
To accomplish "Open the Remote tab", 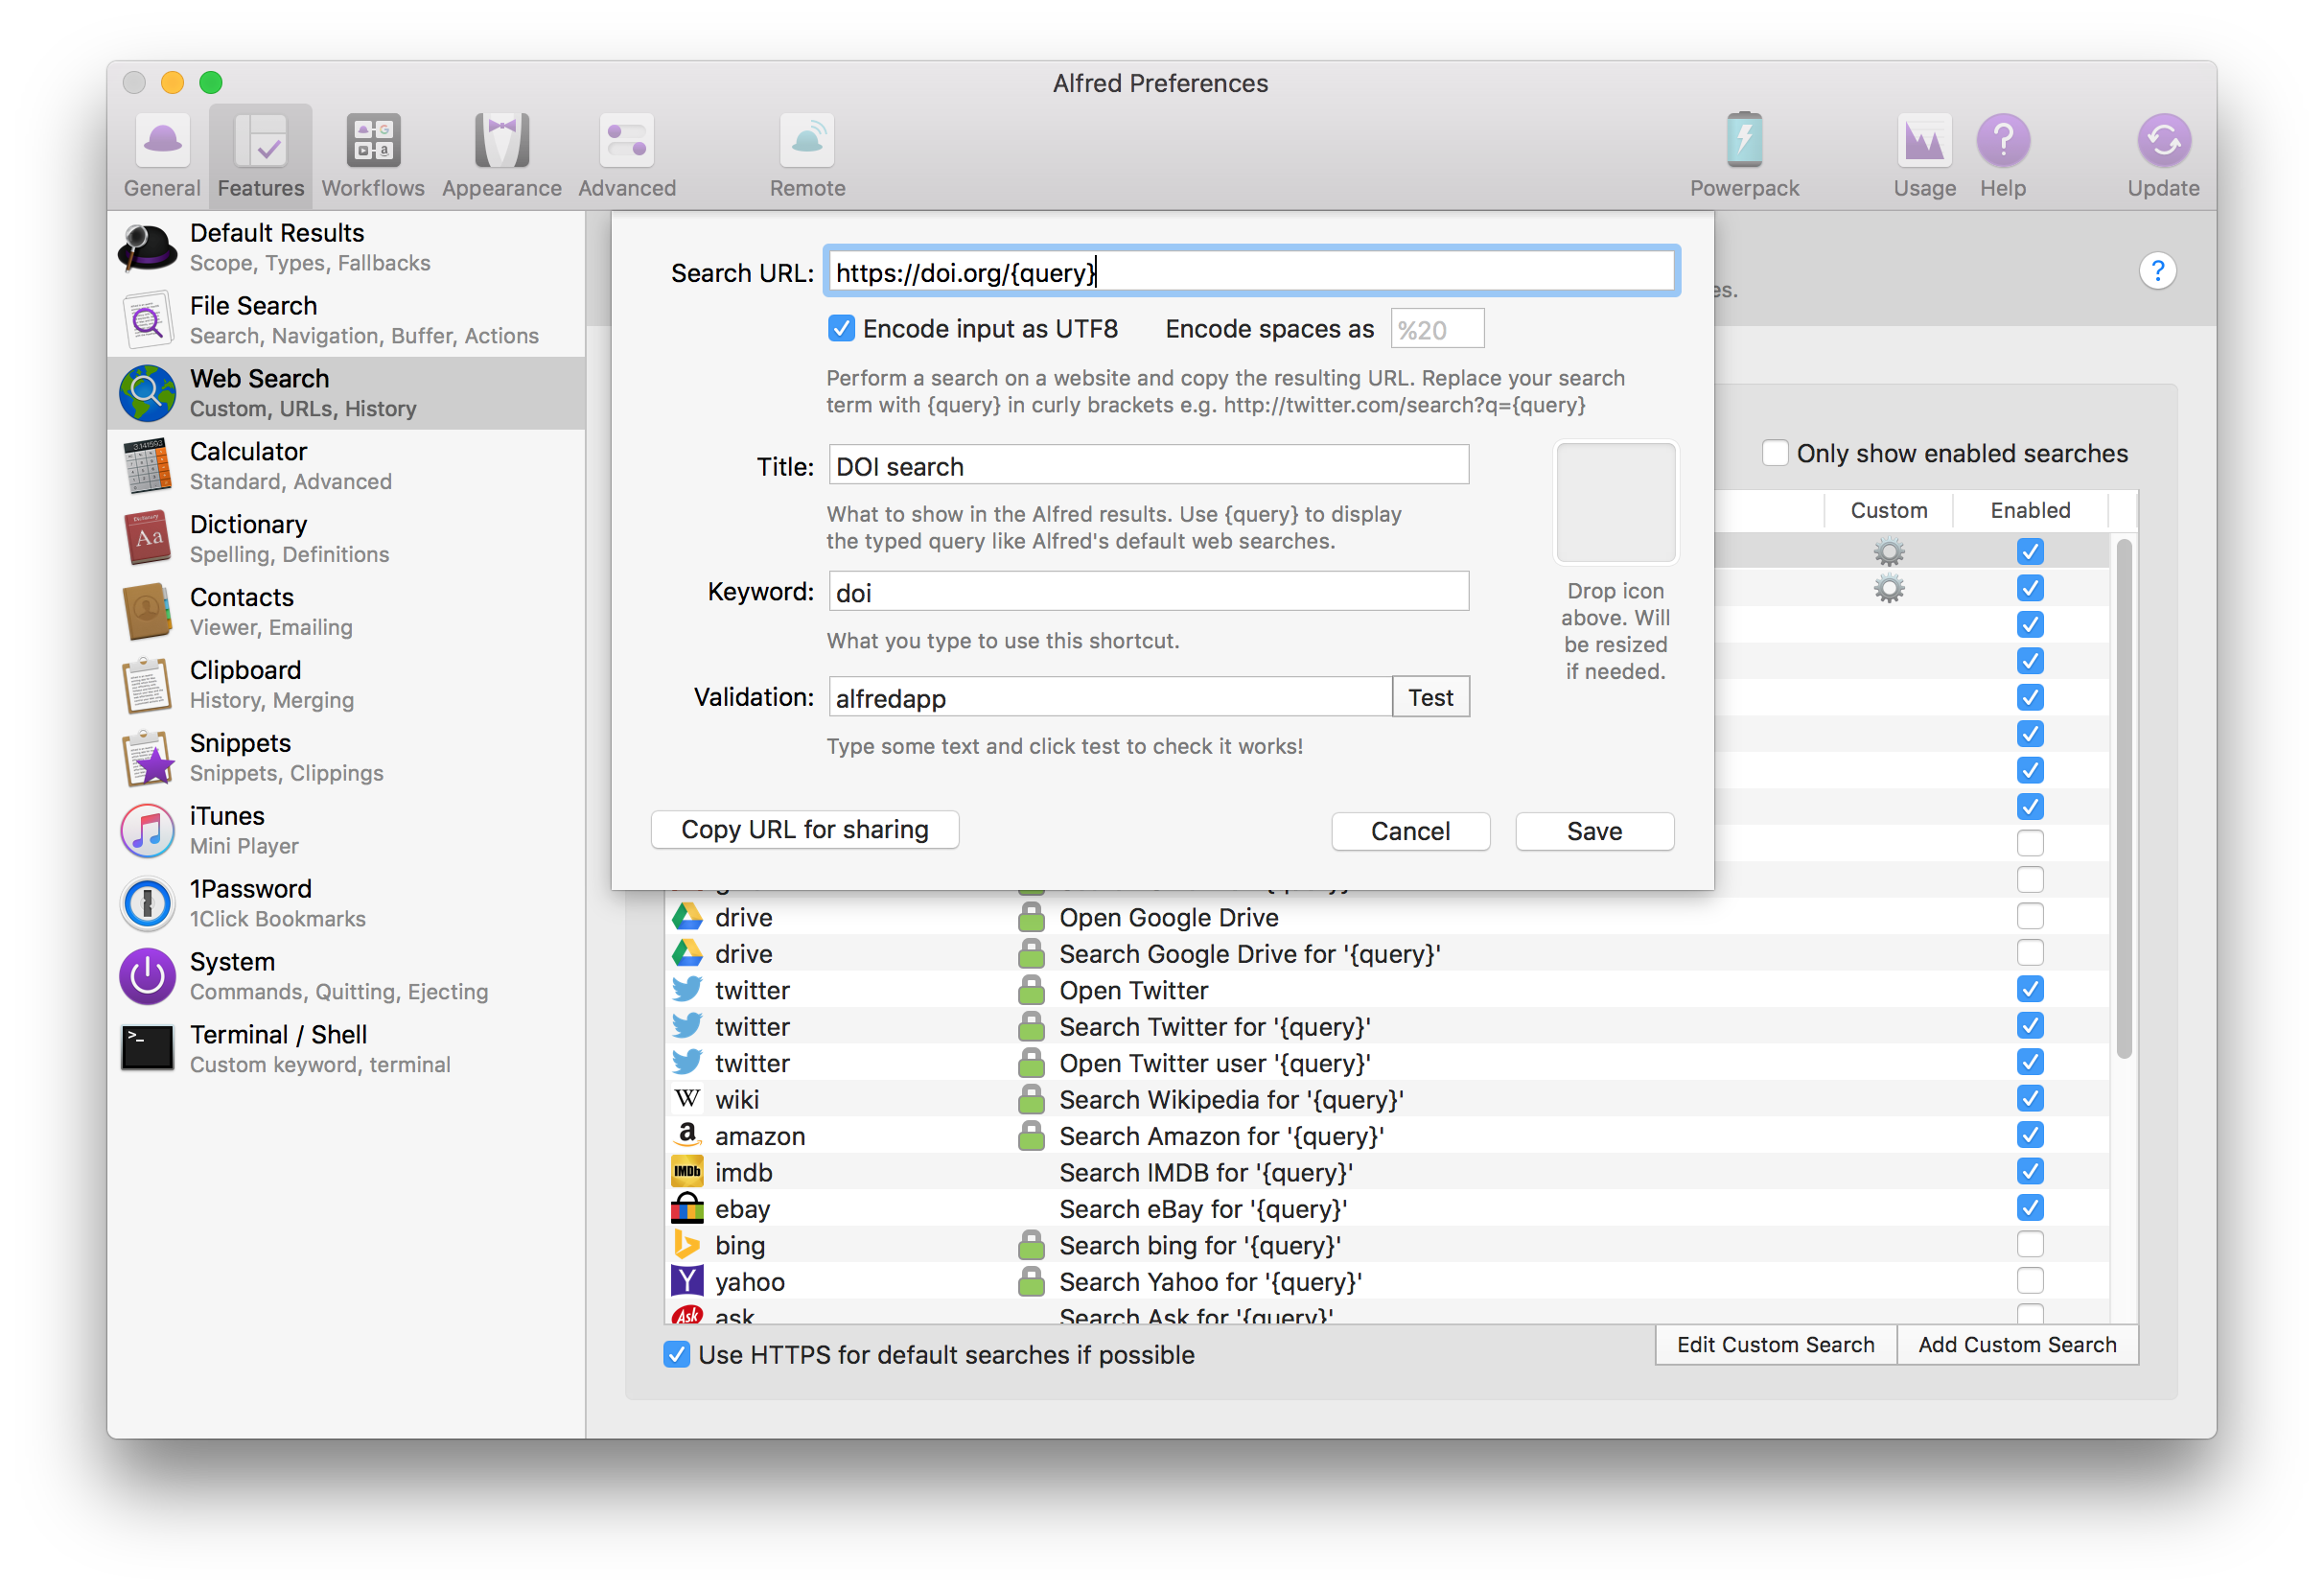I will point(807,156).
